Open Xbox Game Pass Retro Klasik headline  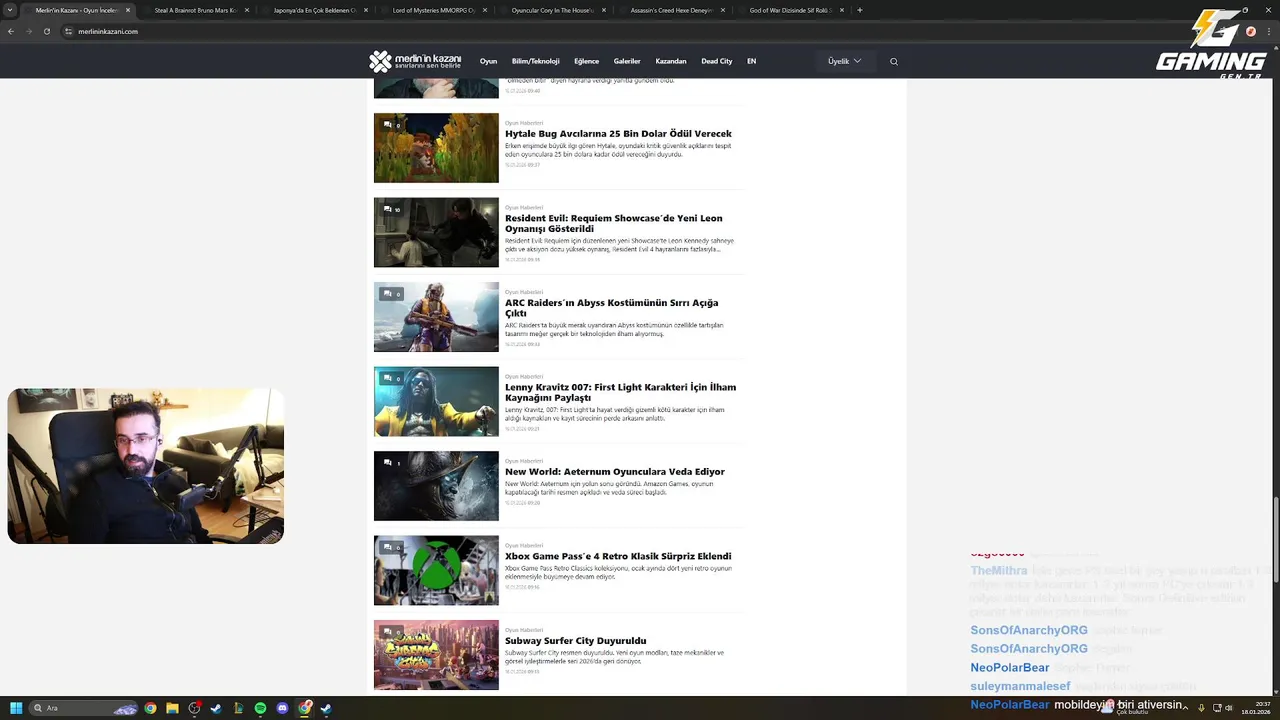[618, 556]
